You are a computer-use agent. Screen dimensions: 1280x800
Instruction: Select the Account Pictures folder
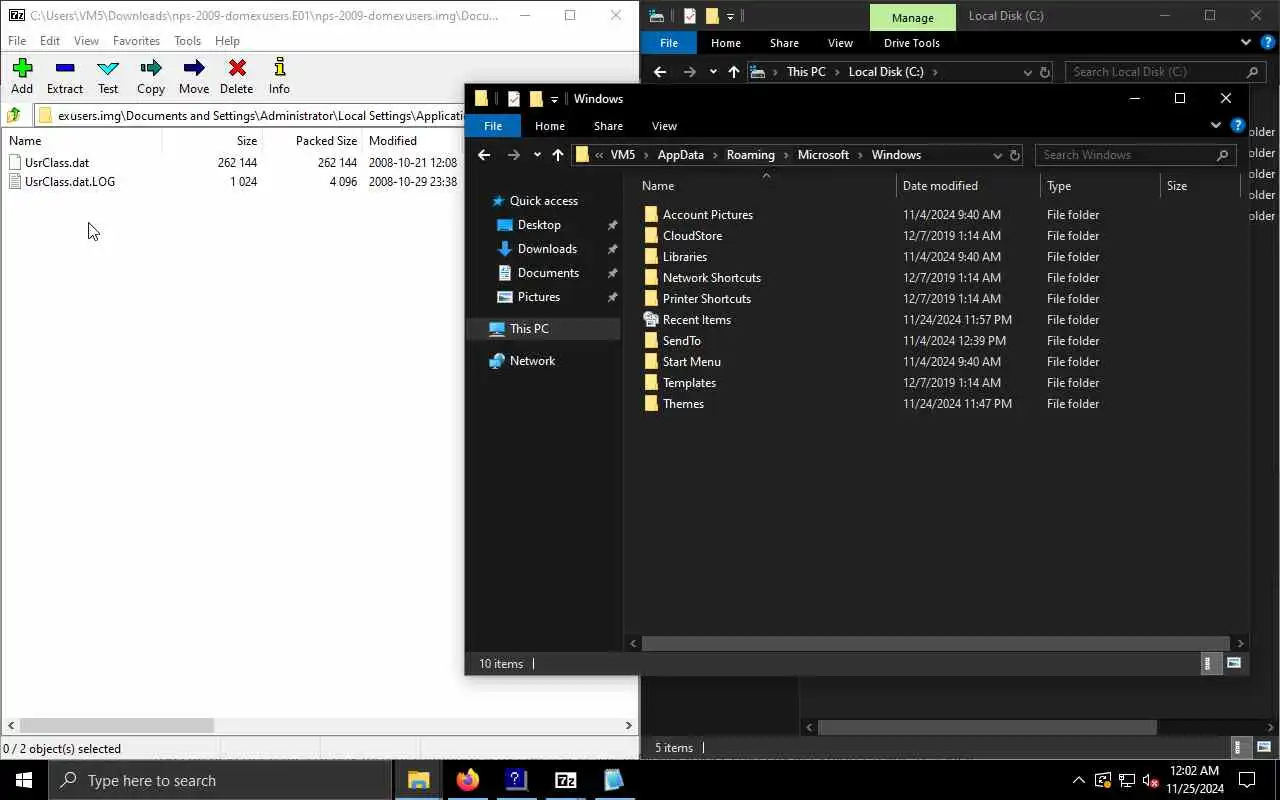pyautogui.click(x=707, y=215)
